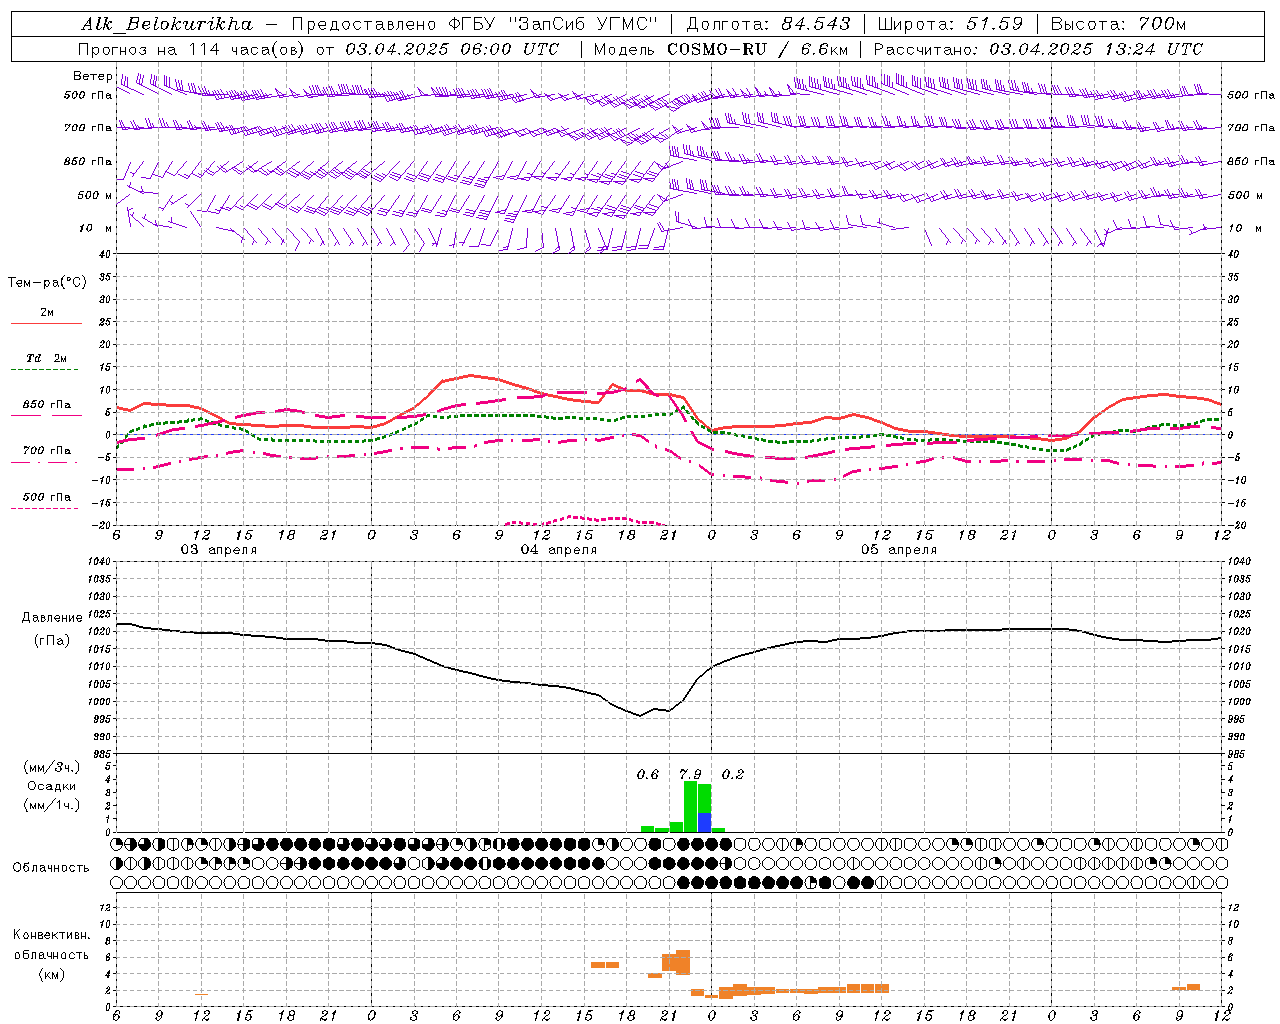Click the longitude value Долгота: 84.543

(x=769, y=24)
